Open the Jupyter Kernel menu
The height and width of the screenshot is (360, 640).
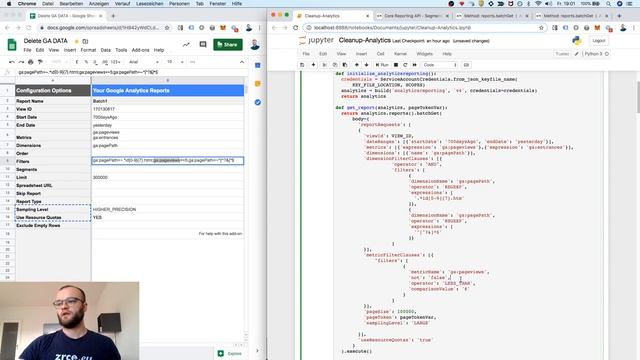(x=400, y=54)
